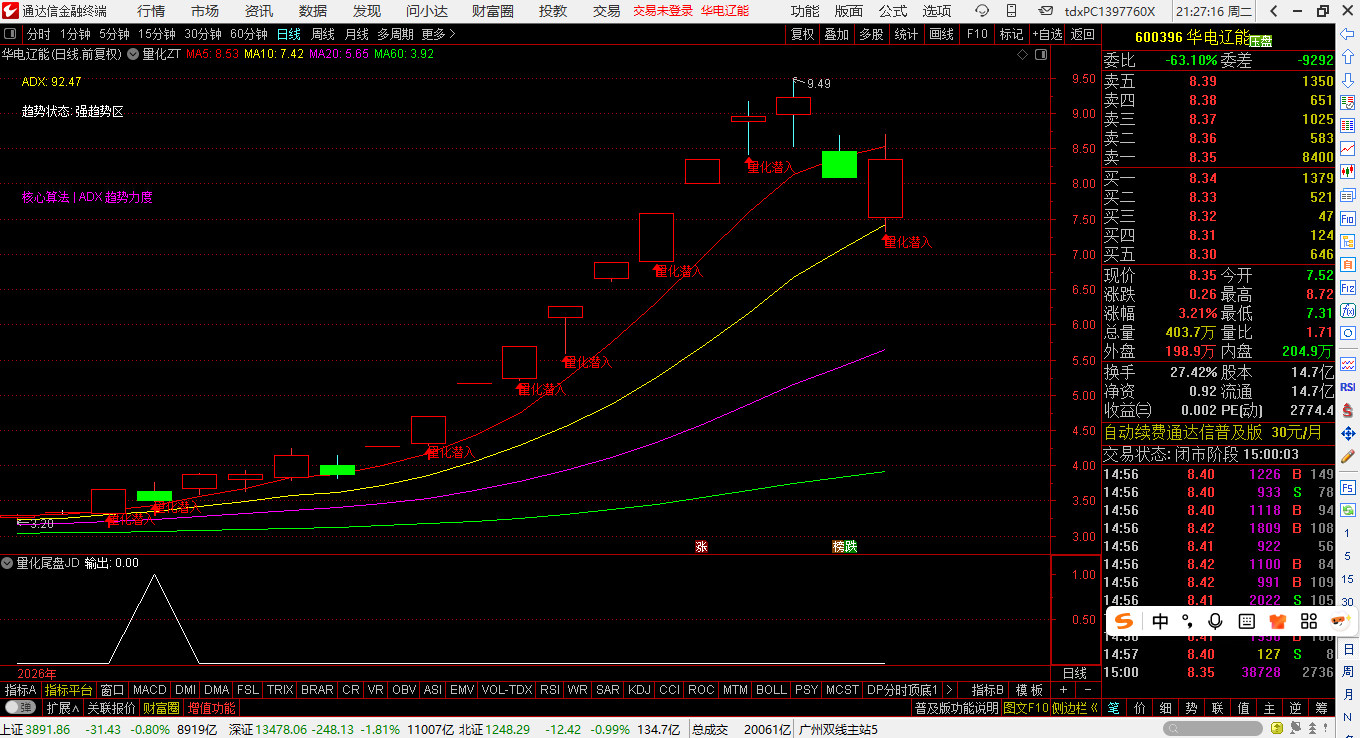Open the customer service headset icon

coord(983,11)
